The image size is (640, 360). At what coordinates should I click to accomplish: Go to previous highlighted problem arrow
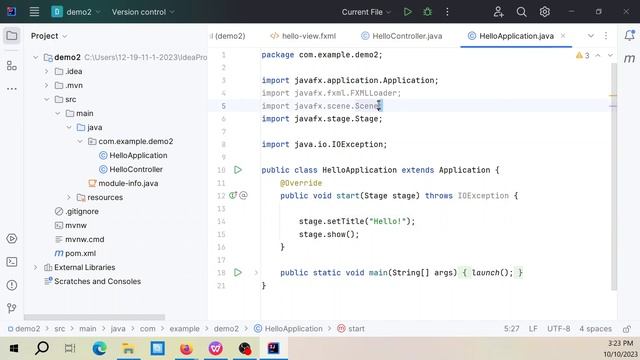point(598,56)
